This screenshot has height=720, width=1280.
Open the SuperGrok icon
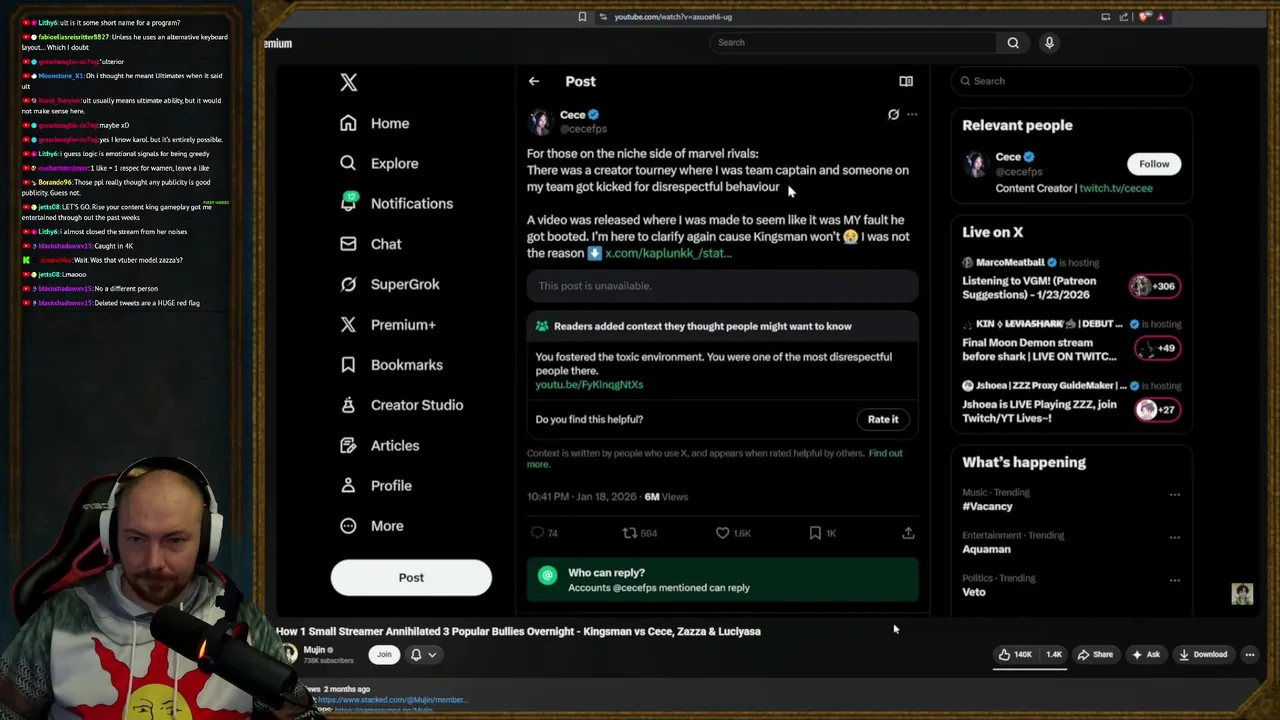(348, 284)
